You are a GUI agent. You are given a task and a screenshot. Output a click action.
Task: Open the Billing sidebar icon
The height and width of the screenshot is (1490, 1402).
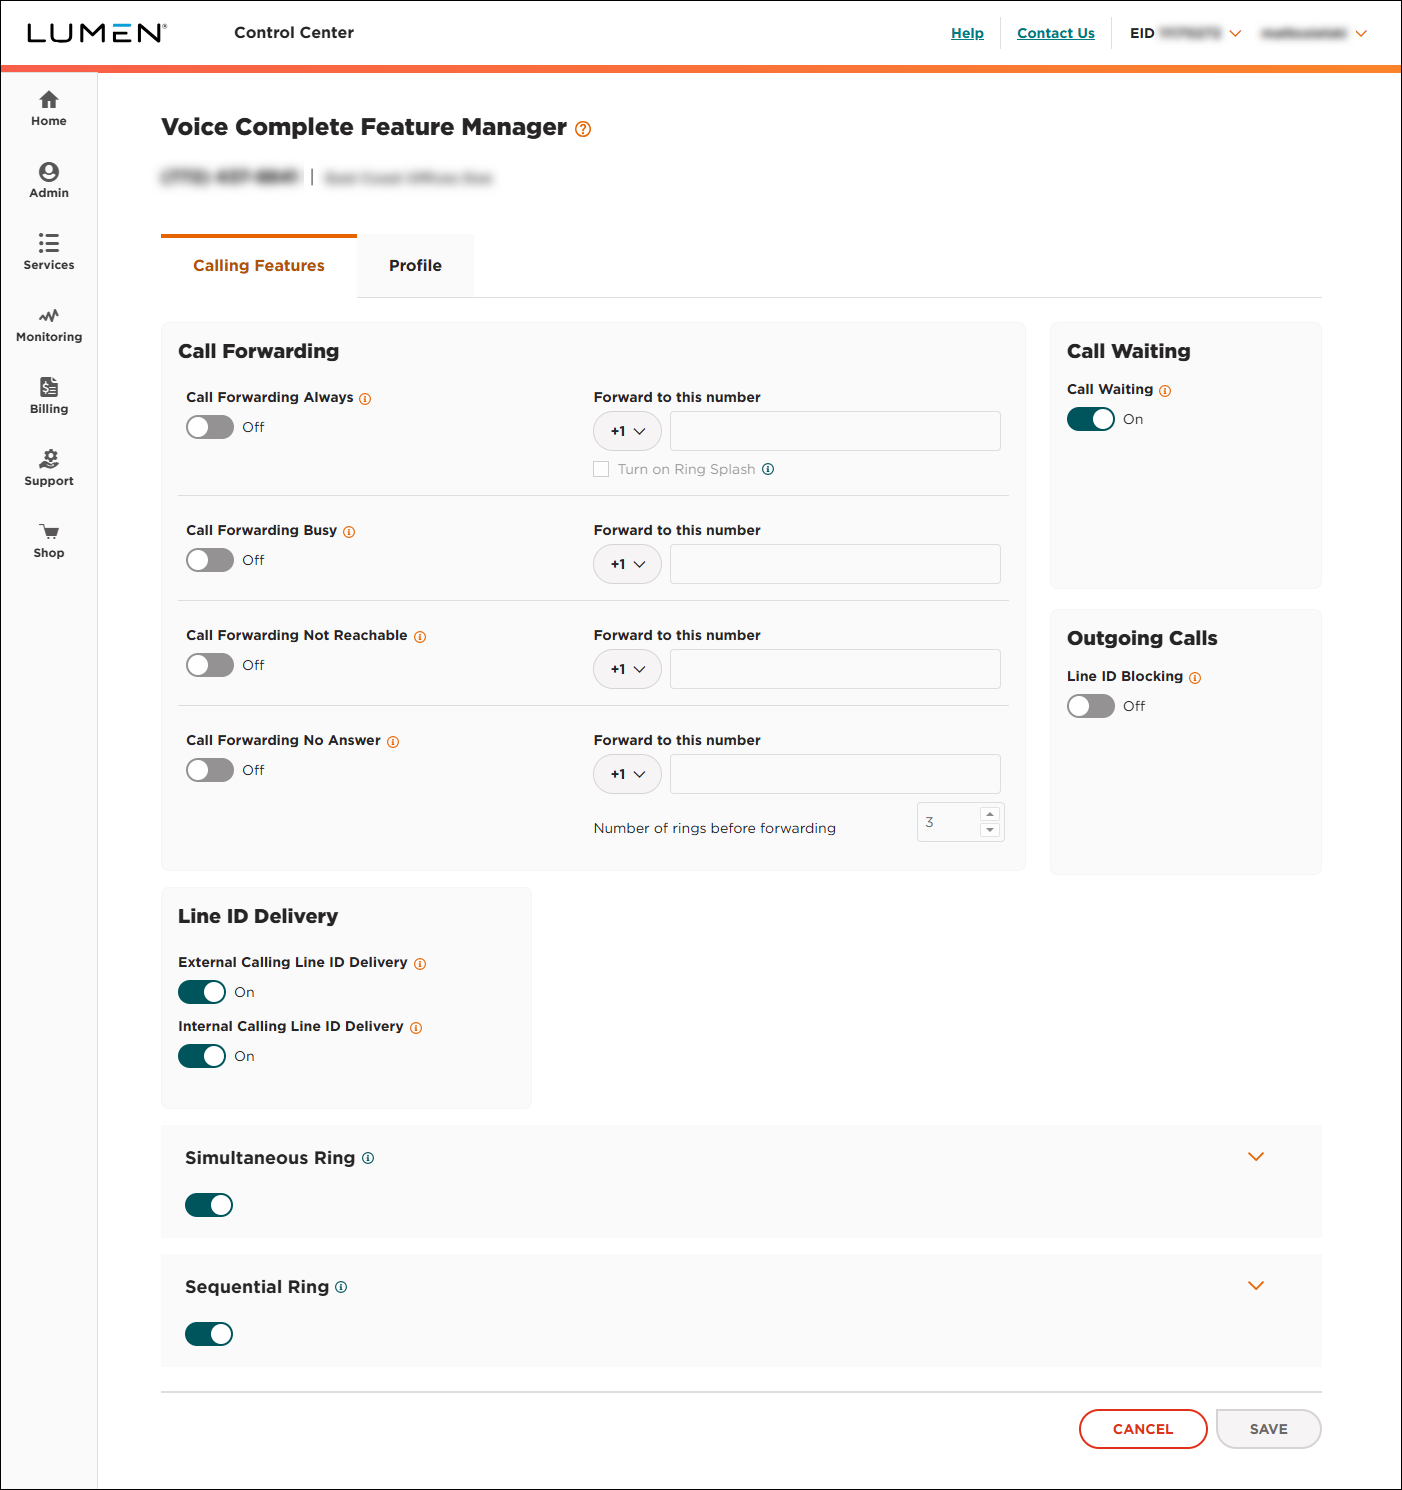pyautogui.click(x=48, y=394)
